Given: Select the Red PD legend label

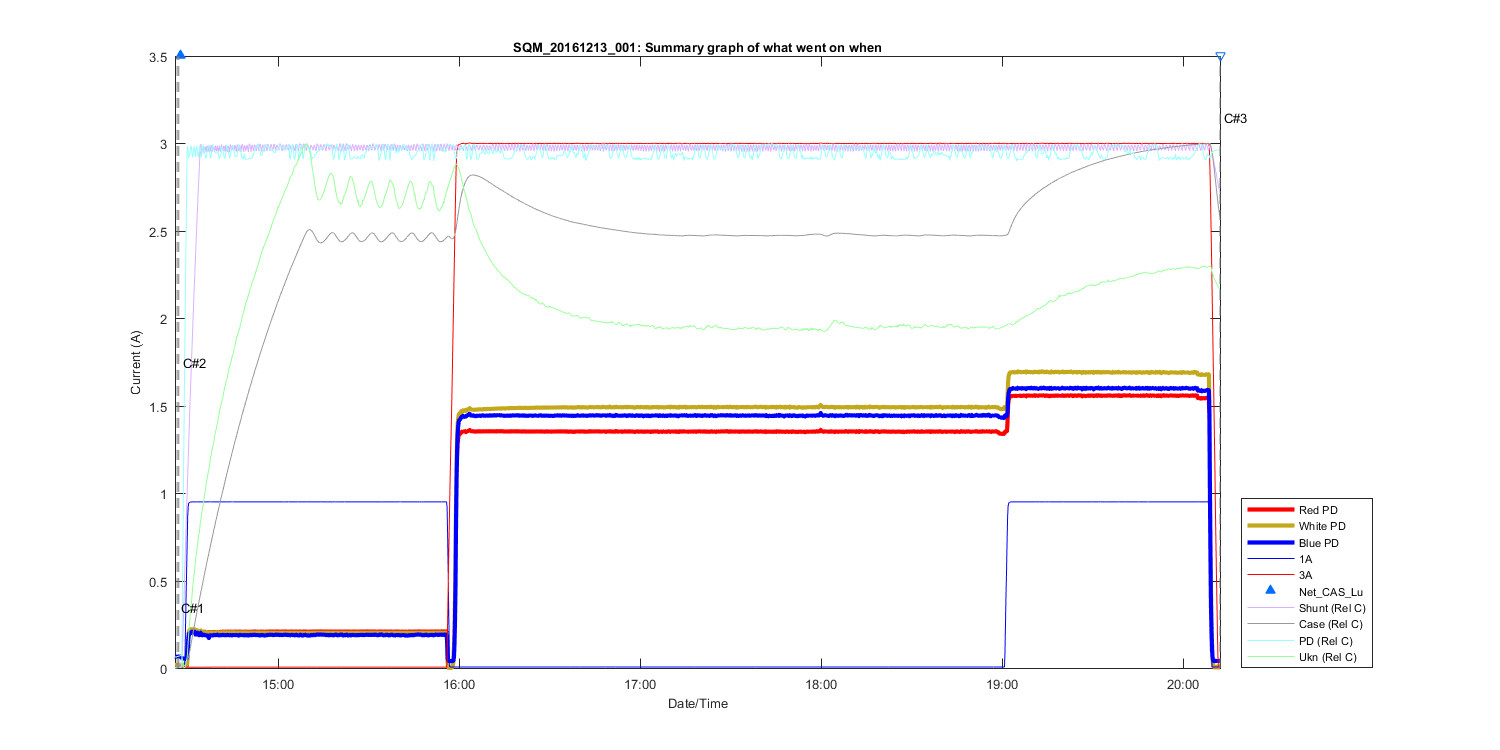Looking at the screenshot, I should (x=1320, y=509).
